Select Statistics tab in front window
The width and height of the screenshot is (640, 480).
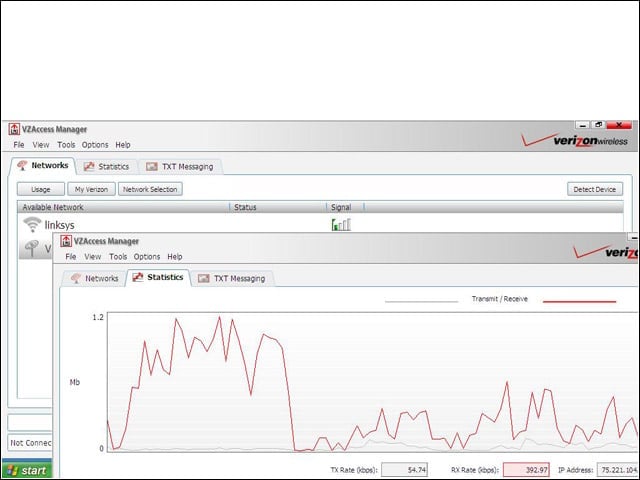158,278
